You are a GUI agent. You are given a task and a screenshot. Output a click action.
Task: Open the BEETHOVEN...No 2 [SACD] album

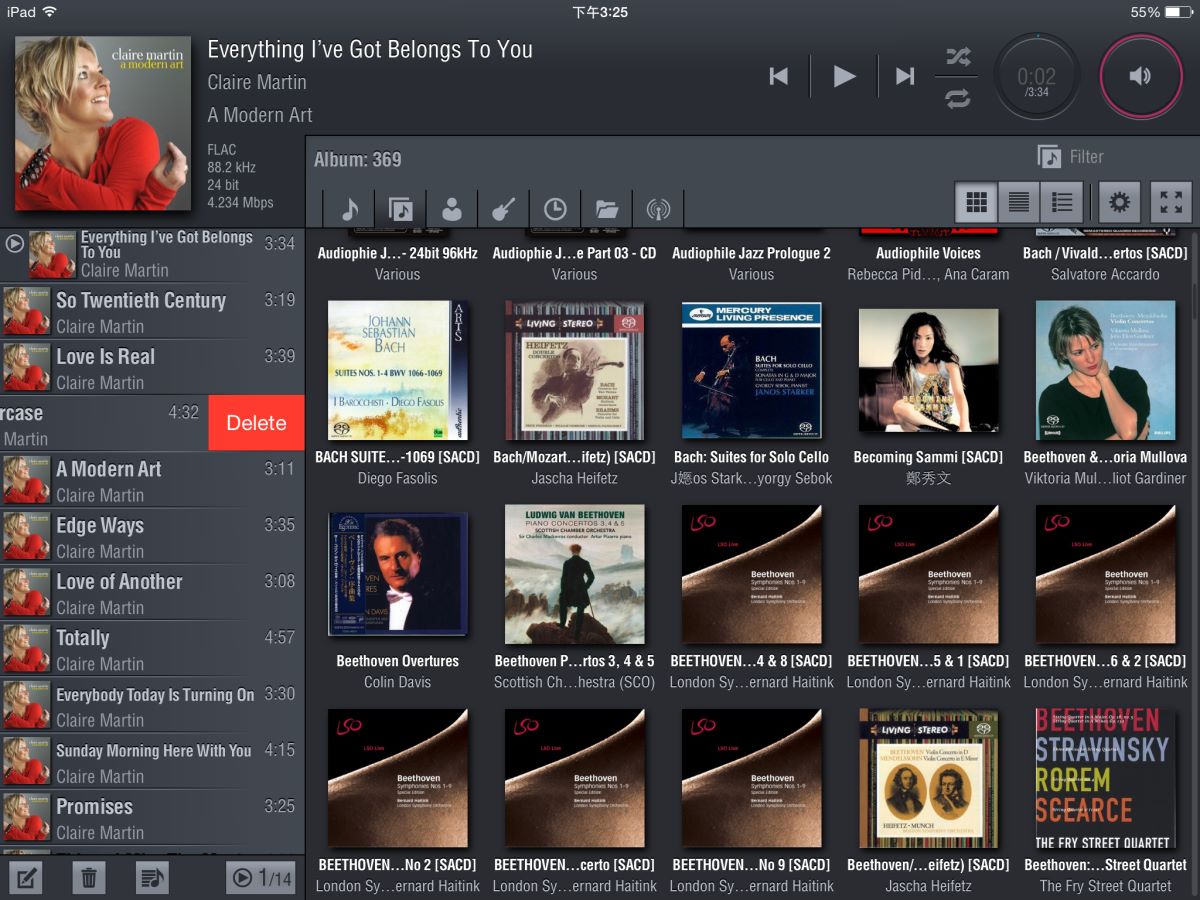pyautogui.click(x=397, y=778)
